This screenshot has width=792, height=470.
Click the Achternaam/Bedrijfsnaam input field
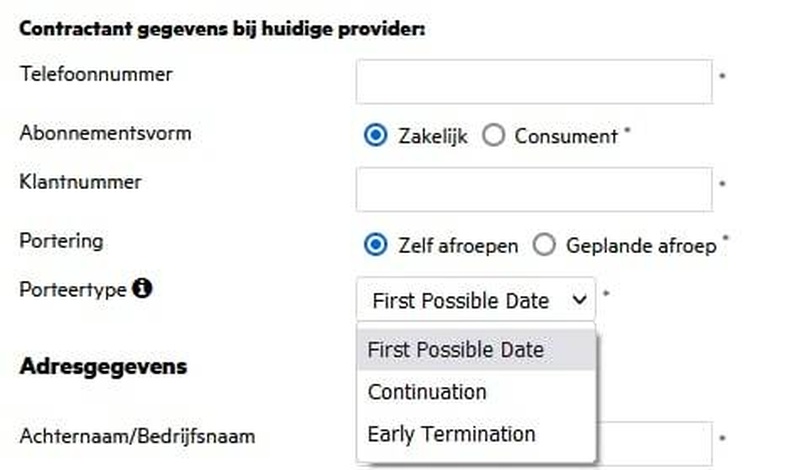tap(654, 444)
